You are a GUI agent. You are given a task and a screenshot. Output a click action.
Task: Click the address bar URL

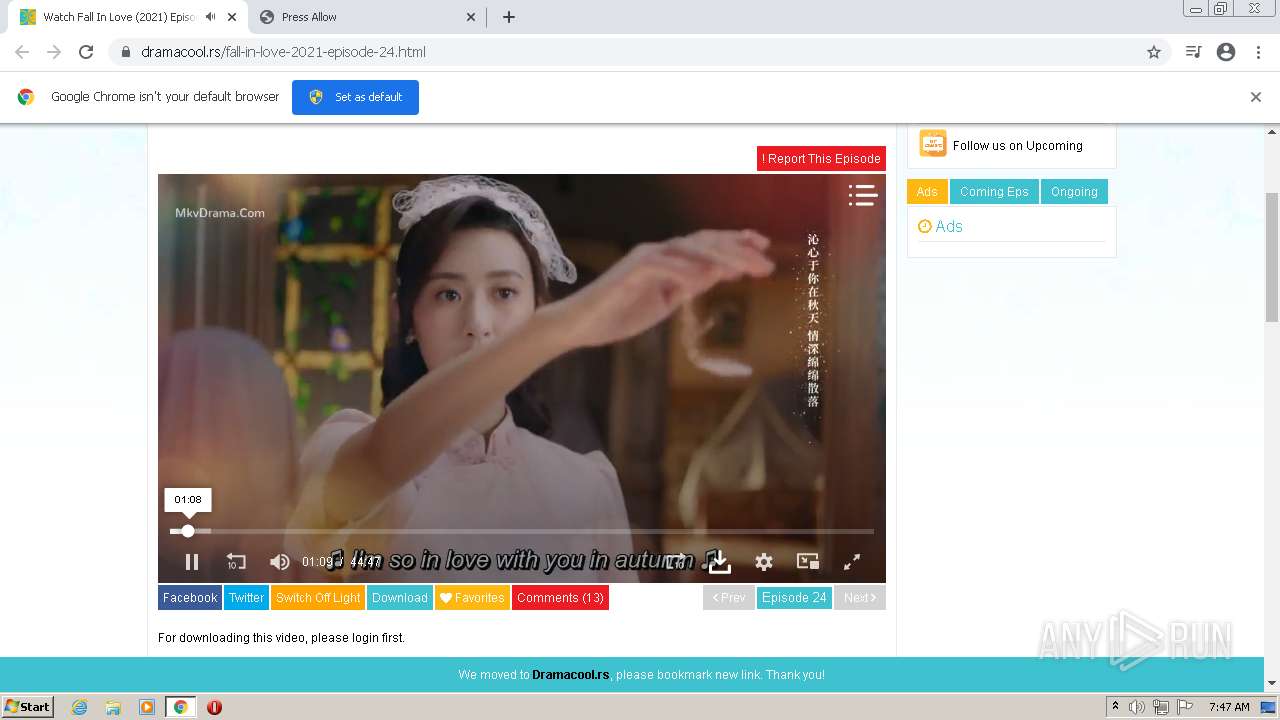tap(283, 52)
